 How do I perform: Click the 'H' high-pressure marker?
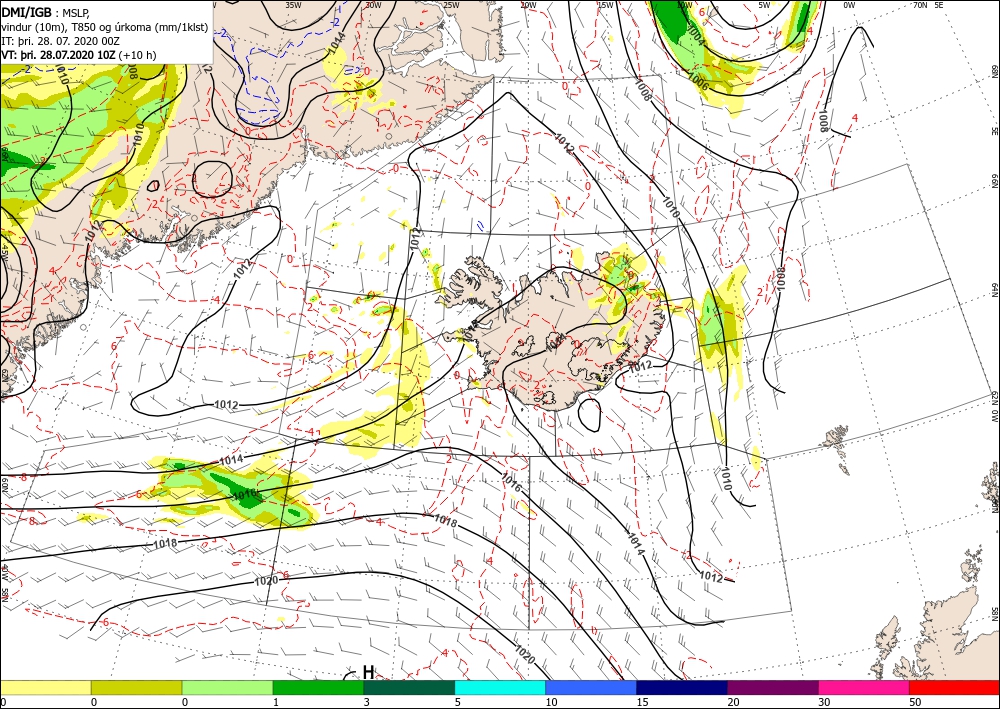point(368,672)
